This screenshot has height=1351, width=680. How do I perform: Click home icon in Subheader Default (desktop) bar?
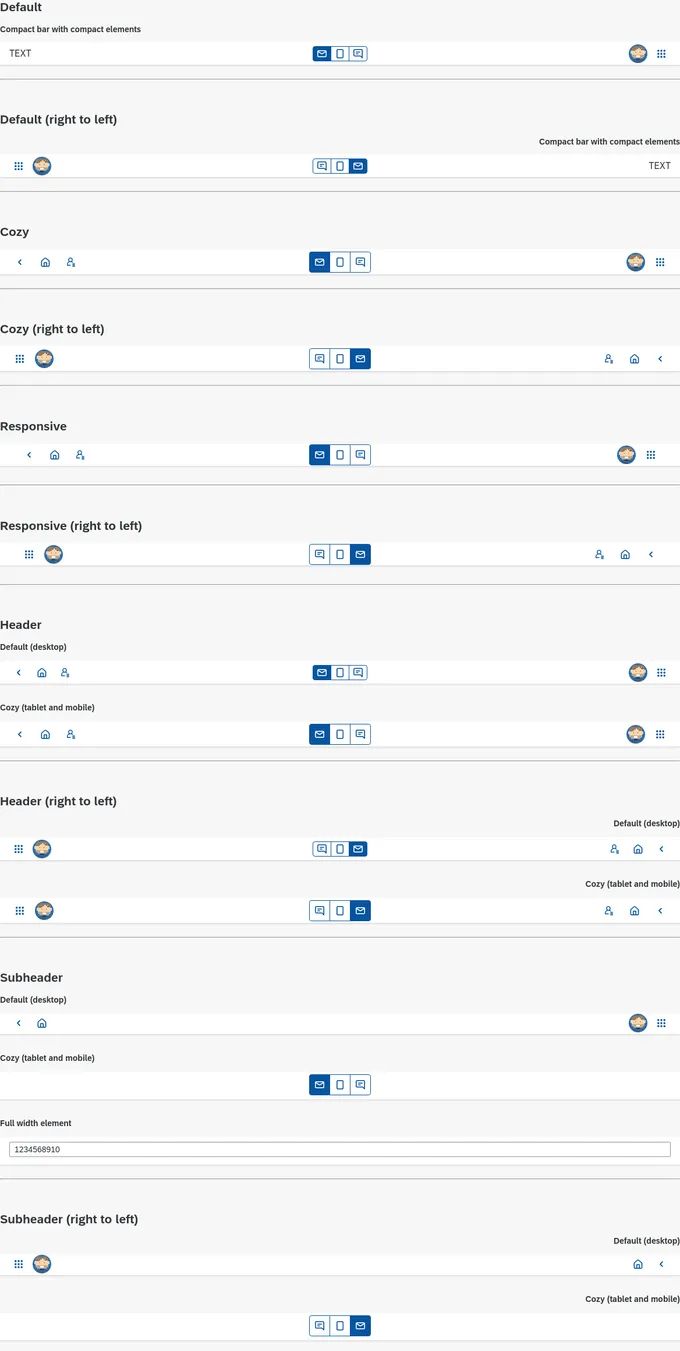(x=42, y=1023)
